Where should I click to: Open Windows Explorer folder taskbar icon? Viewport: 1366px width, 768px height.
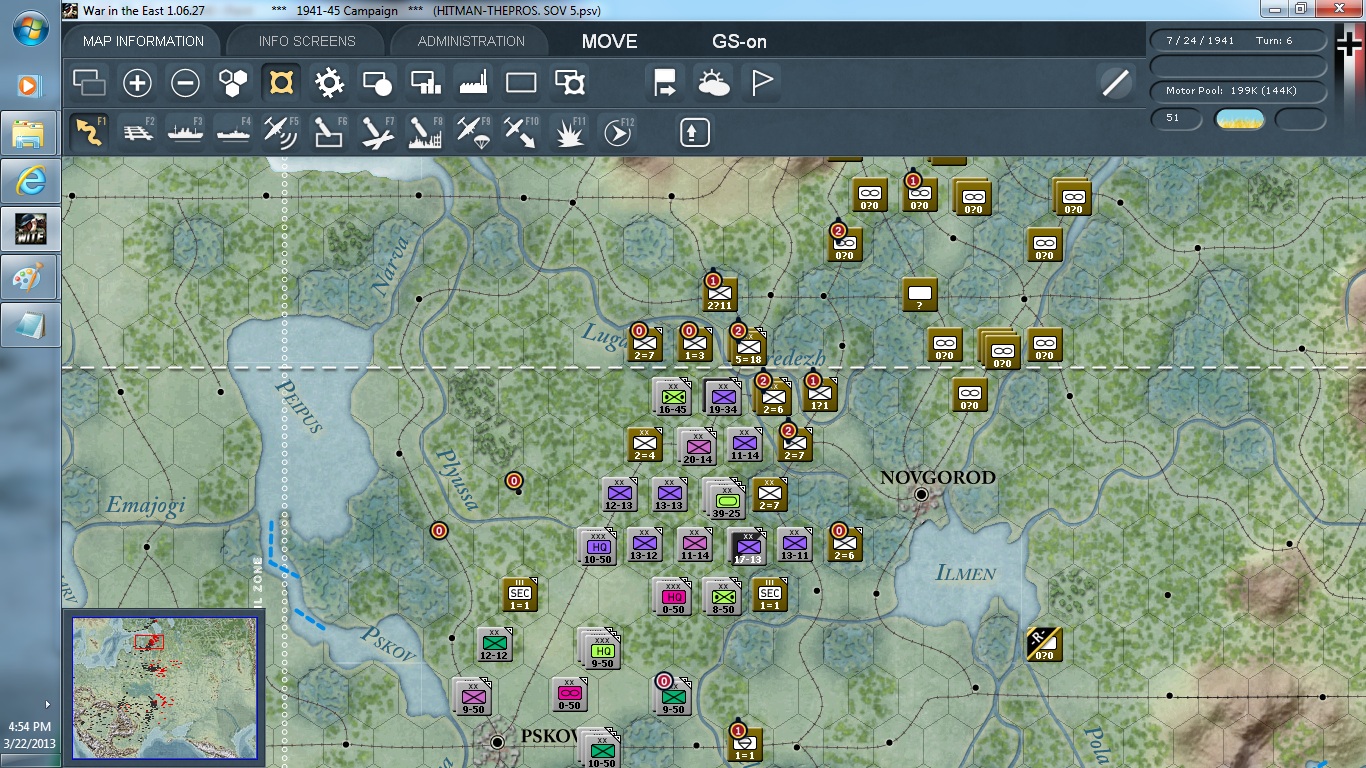[30, 132]
